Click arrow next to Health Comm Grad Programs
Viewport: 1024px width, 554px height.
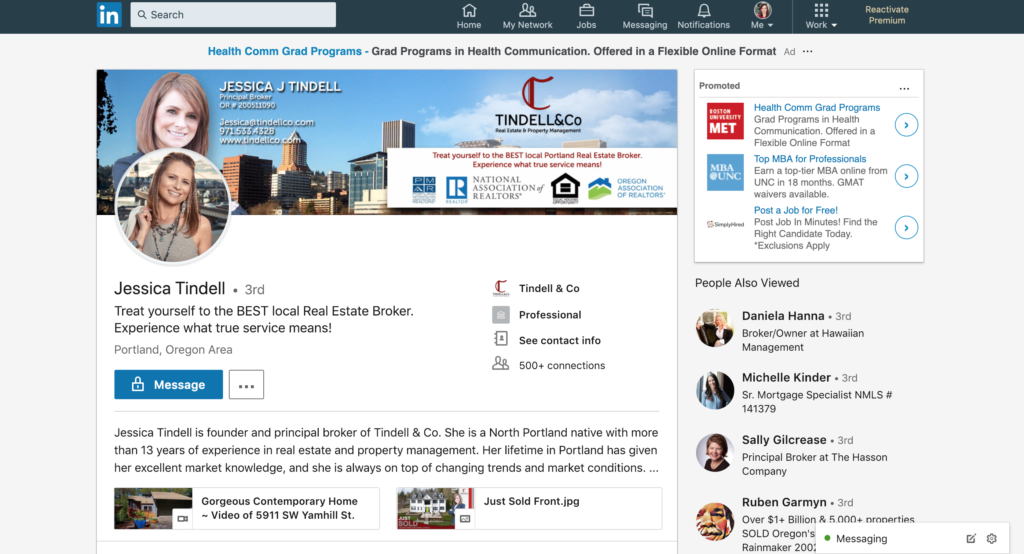[x=906, y=125]
